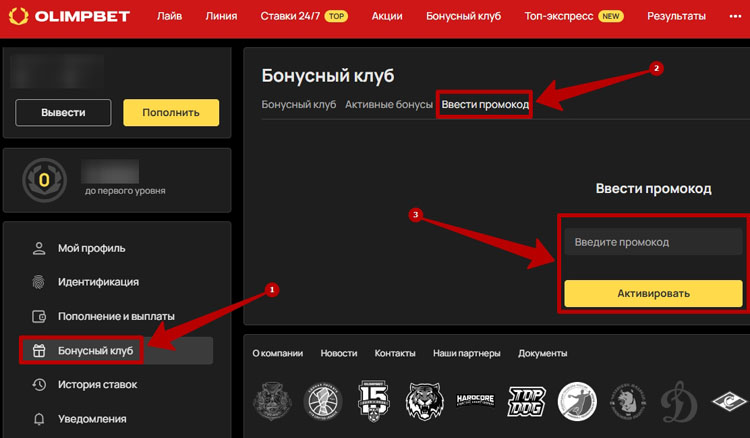The width and height of the screenshot is (750, 438).
Task: Click the История ставок clock icon
Action: pos(39,384)
